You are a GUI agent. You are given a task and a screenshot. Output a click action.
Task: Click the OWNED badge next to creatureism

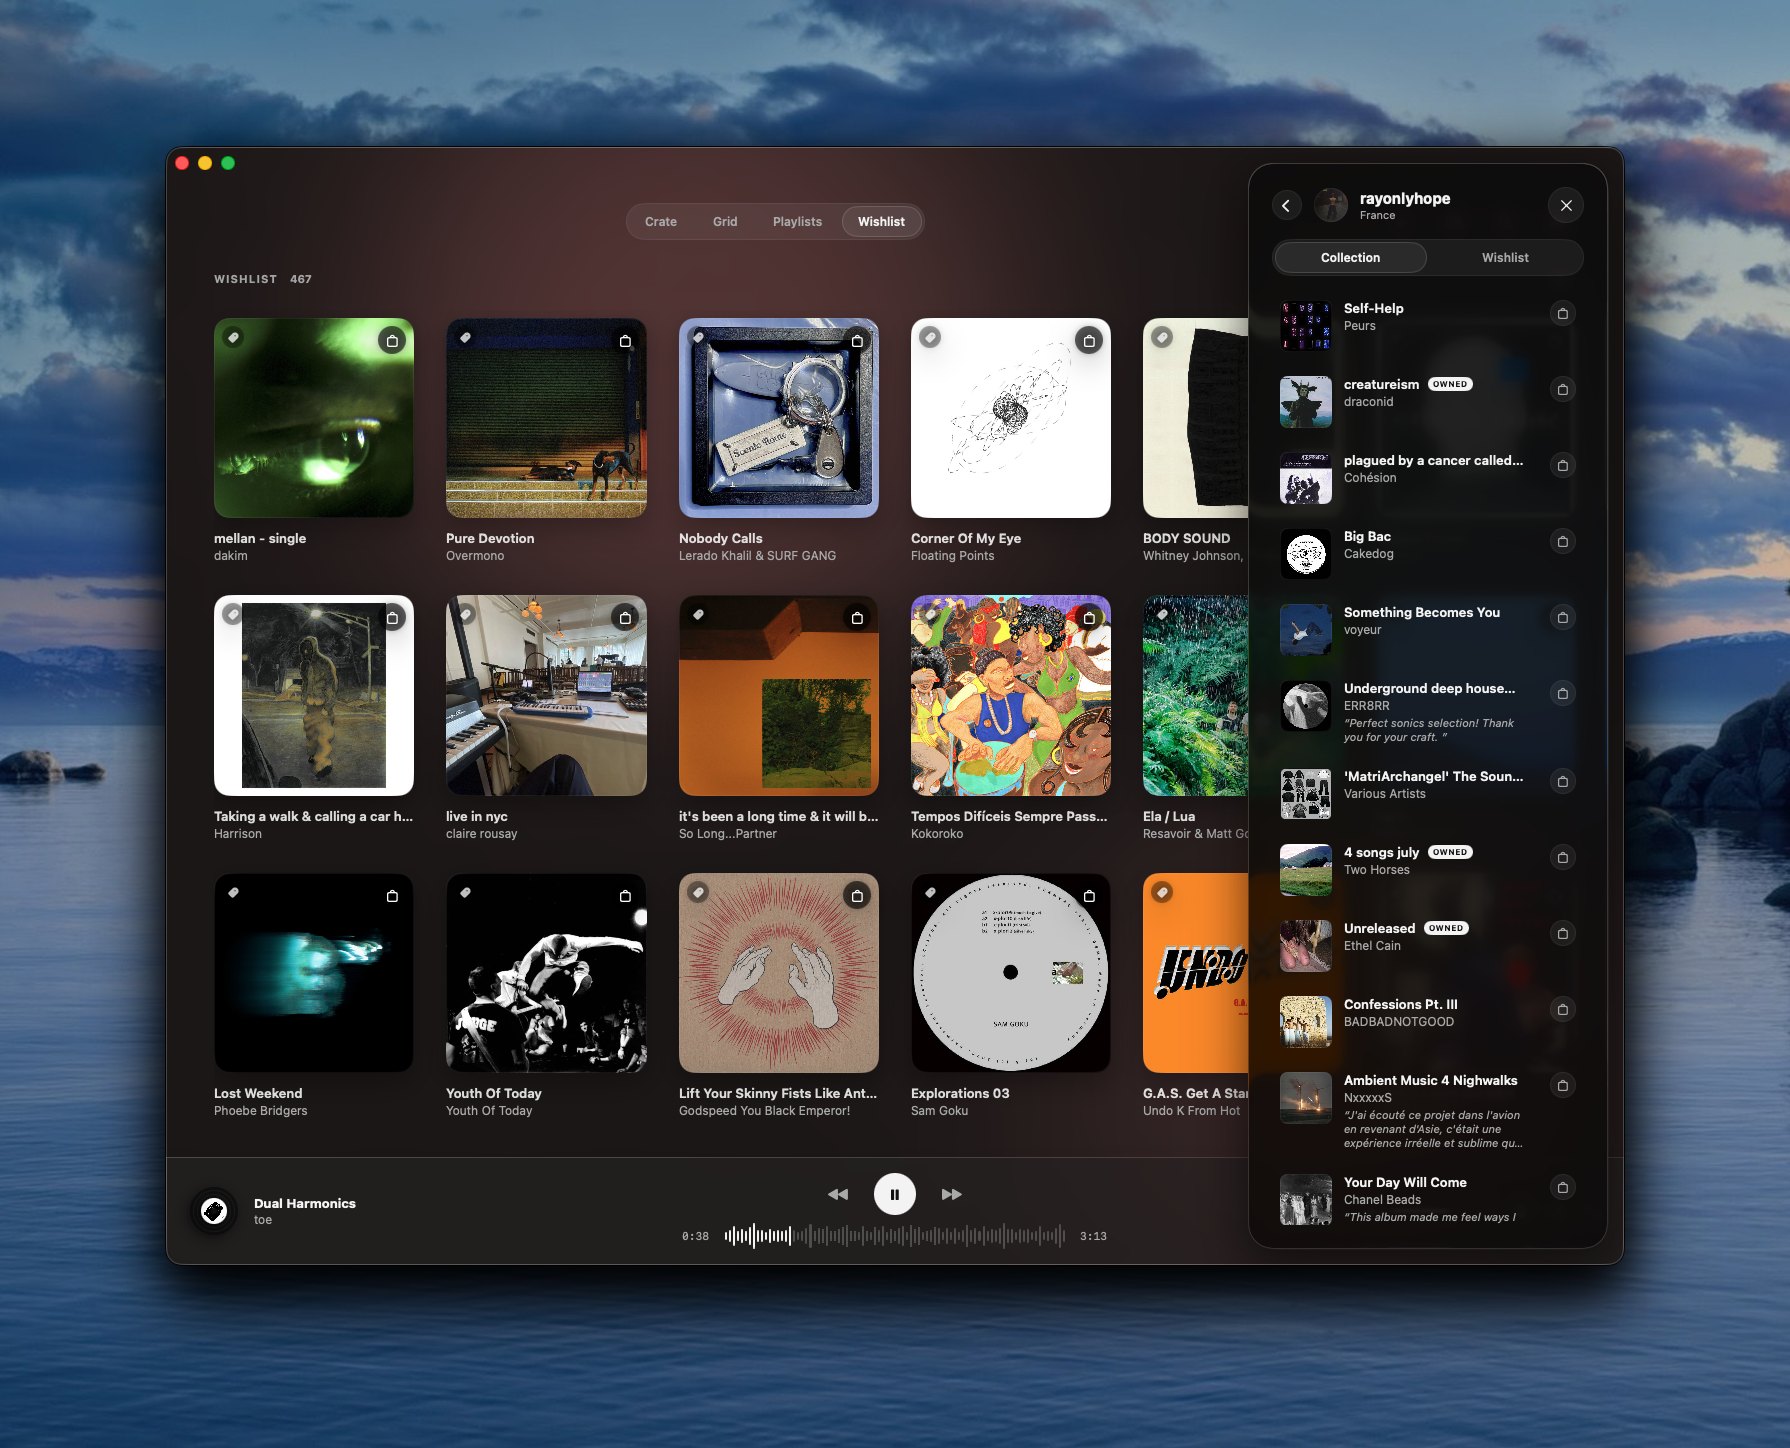1450,384
